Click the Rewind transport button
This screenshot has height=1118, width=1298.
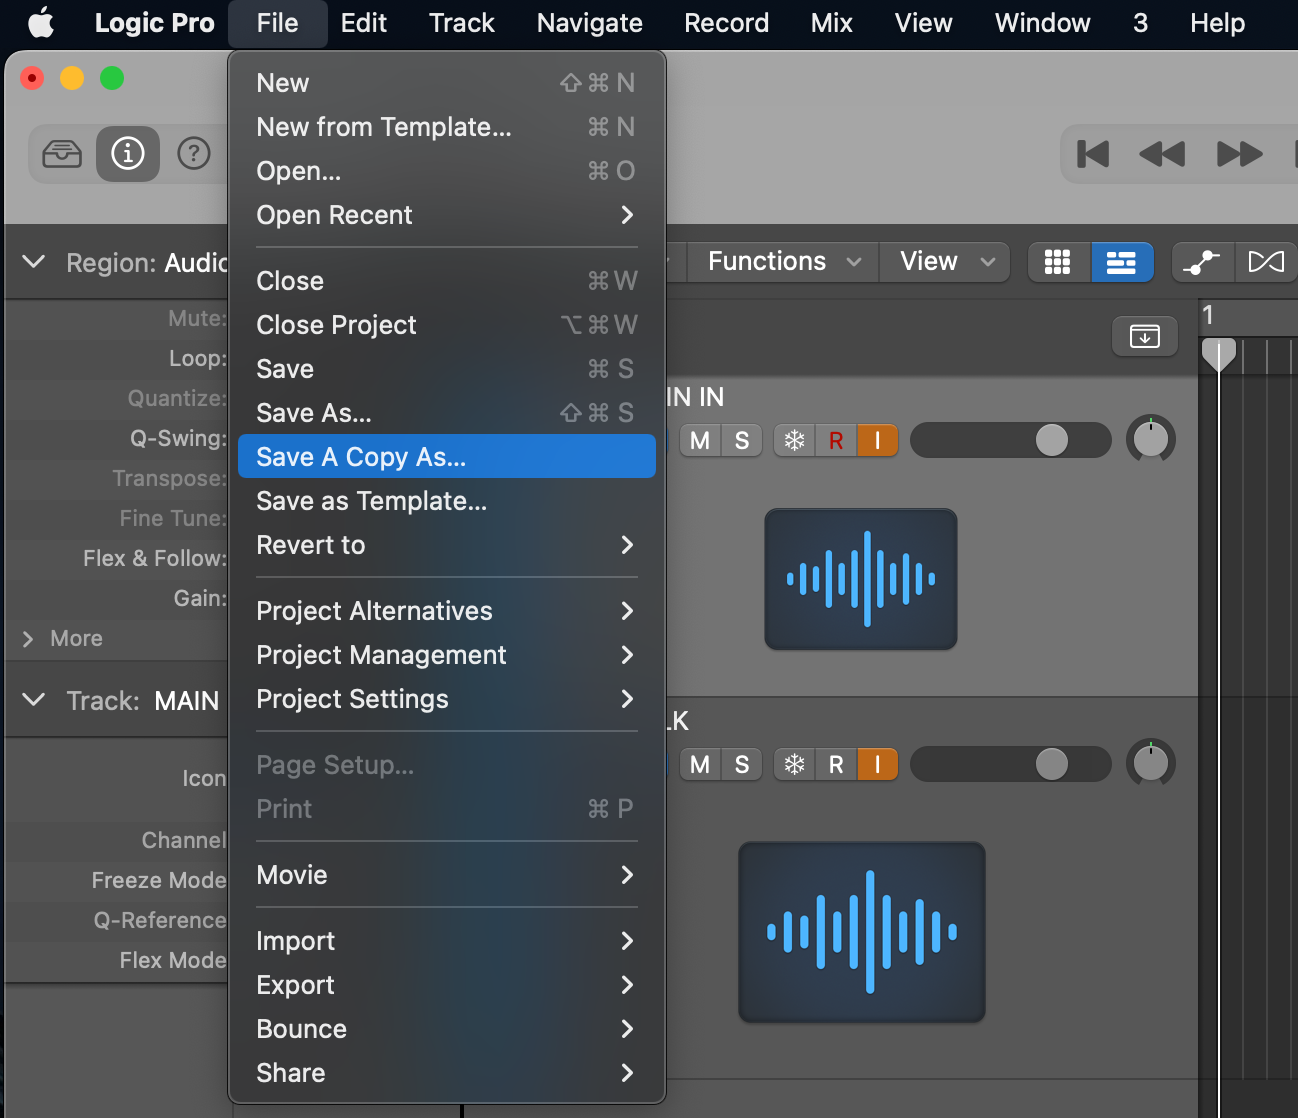1162,154
